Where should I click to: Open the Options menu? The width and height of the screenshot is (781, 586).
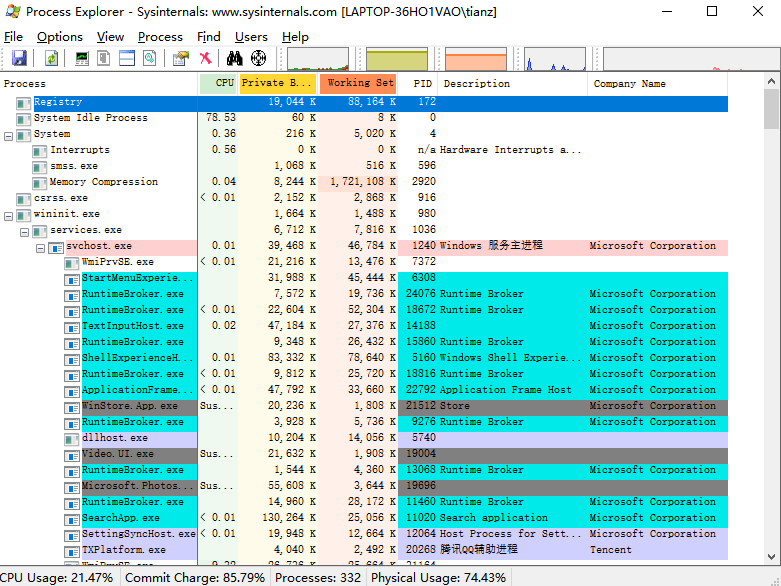pyautogui.click(x=60, y=37)
